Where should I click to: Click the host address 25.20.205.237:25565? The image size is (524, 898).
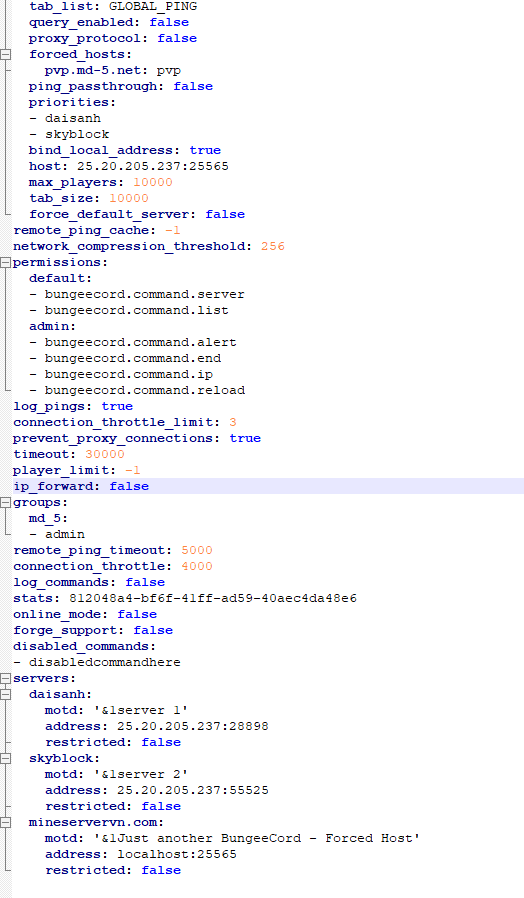(x=153, y=166)
